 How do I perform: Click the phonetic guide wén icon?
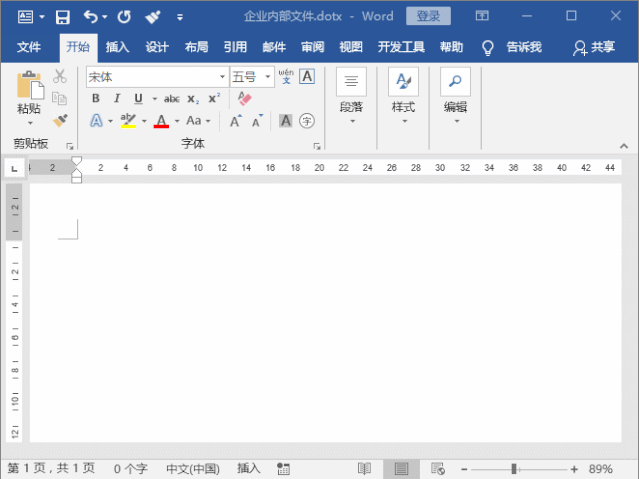(286, 76)
